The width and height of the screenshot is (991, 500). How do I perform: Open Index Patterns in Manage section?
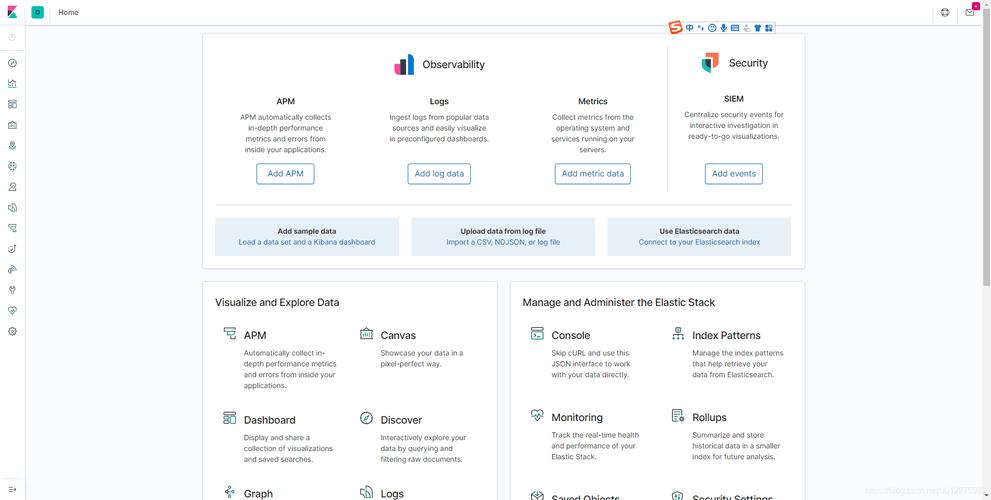(x=726, y=335)
